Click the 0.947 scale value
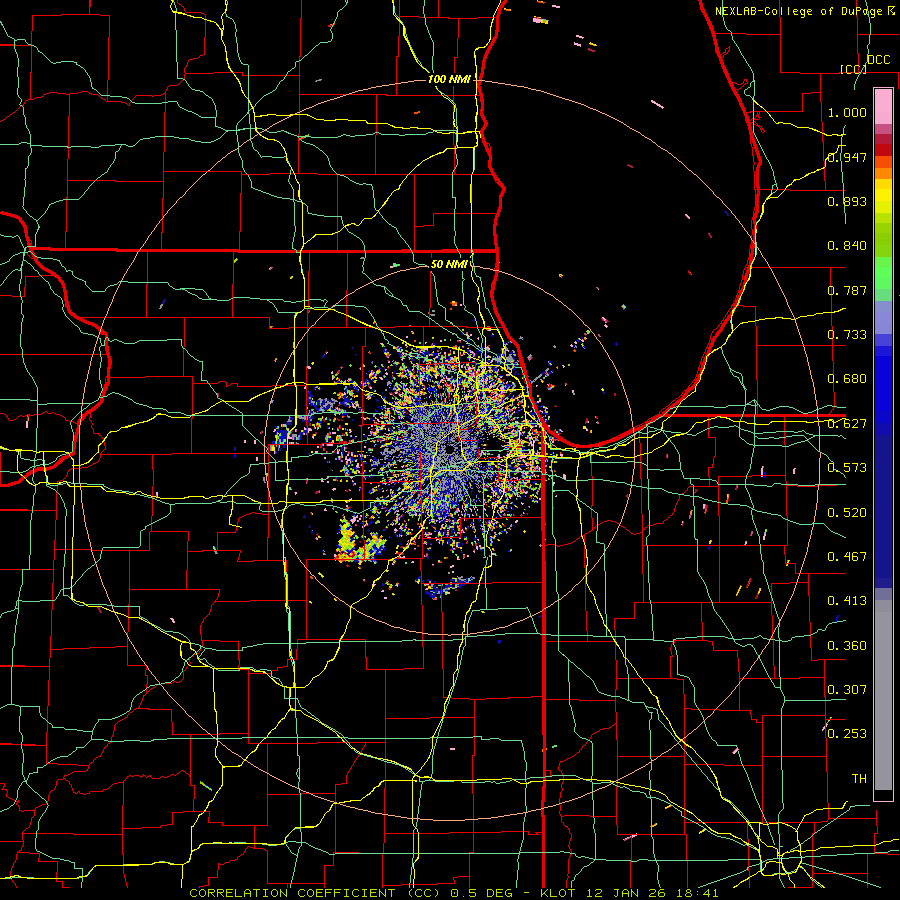900x900 pixels. click(847, 157)
